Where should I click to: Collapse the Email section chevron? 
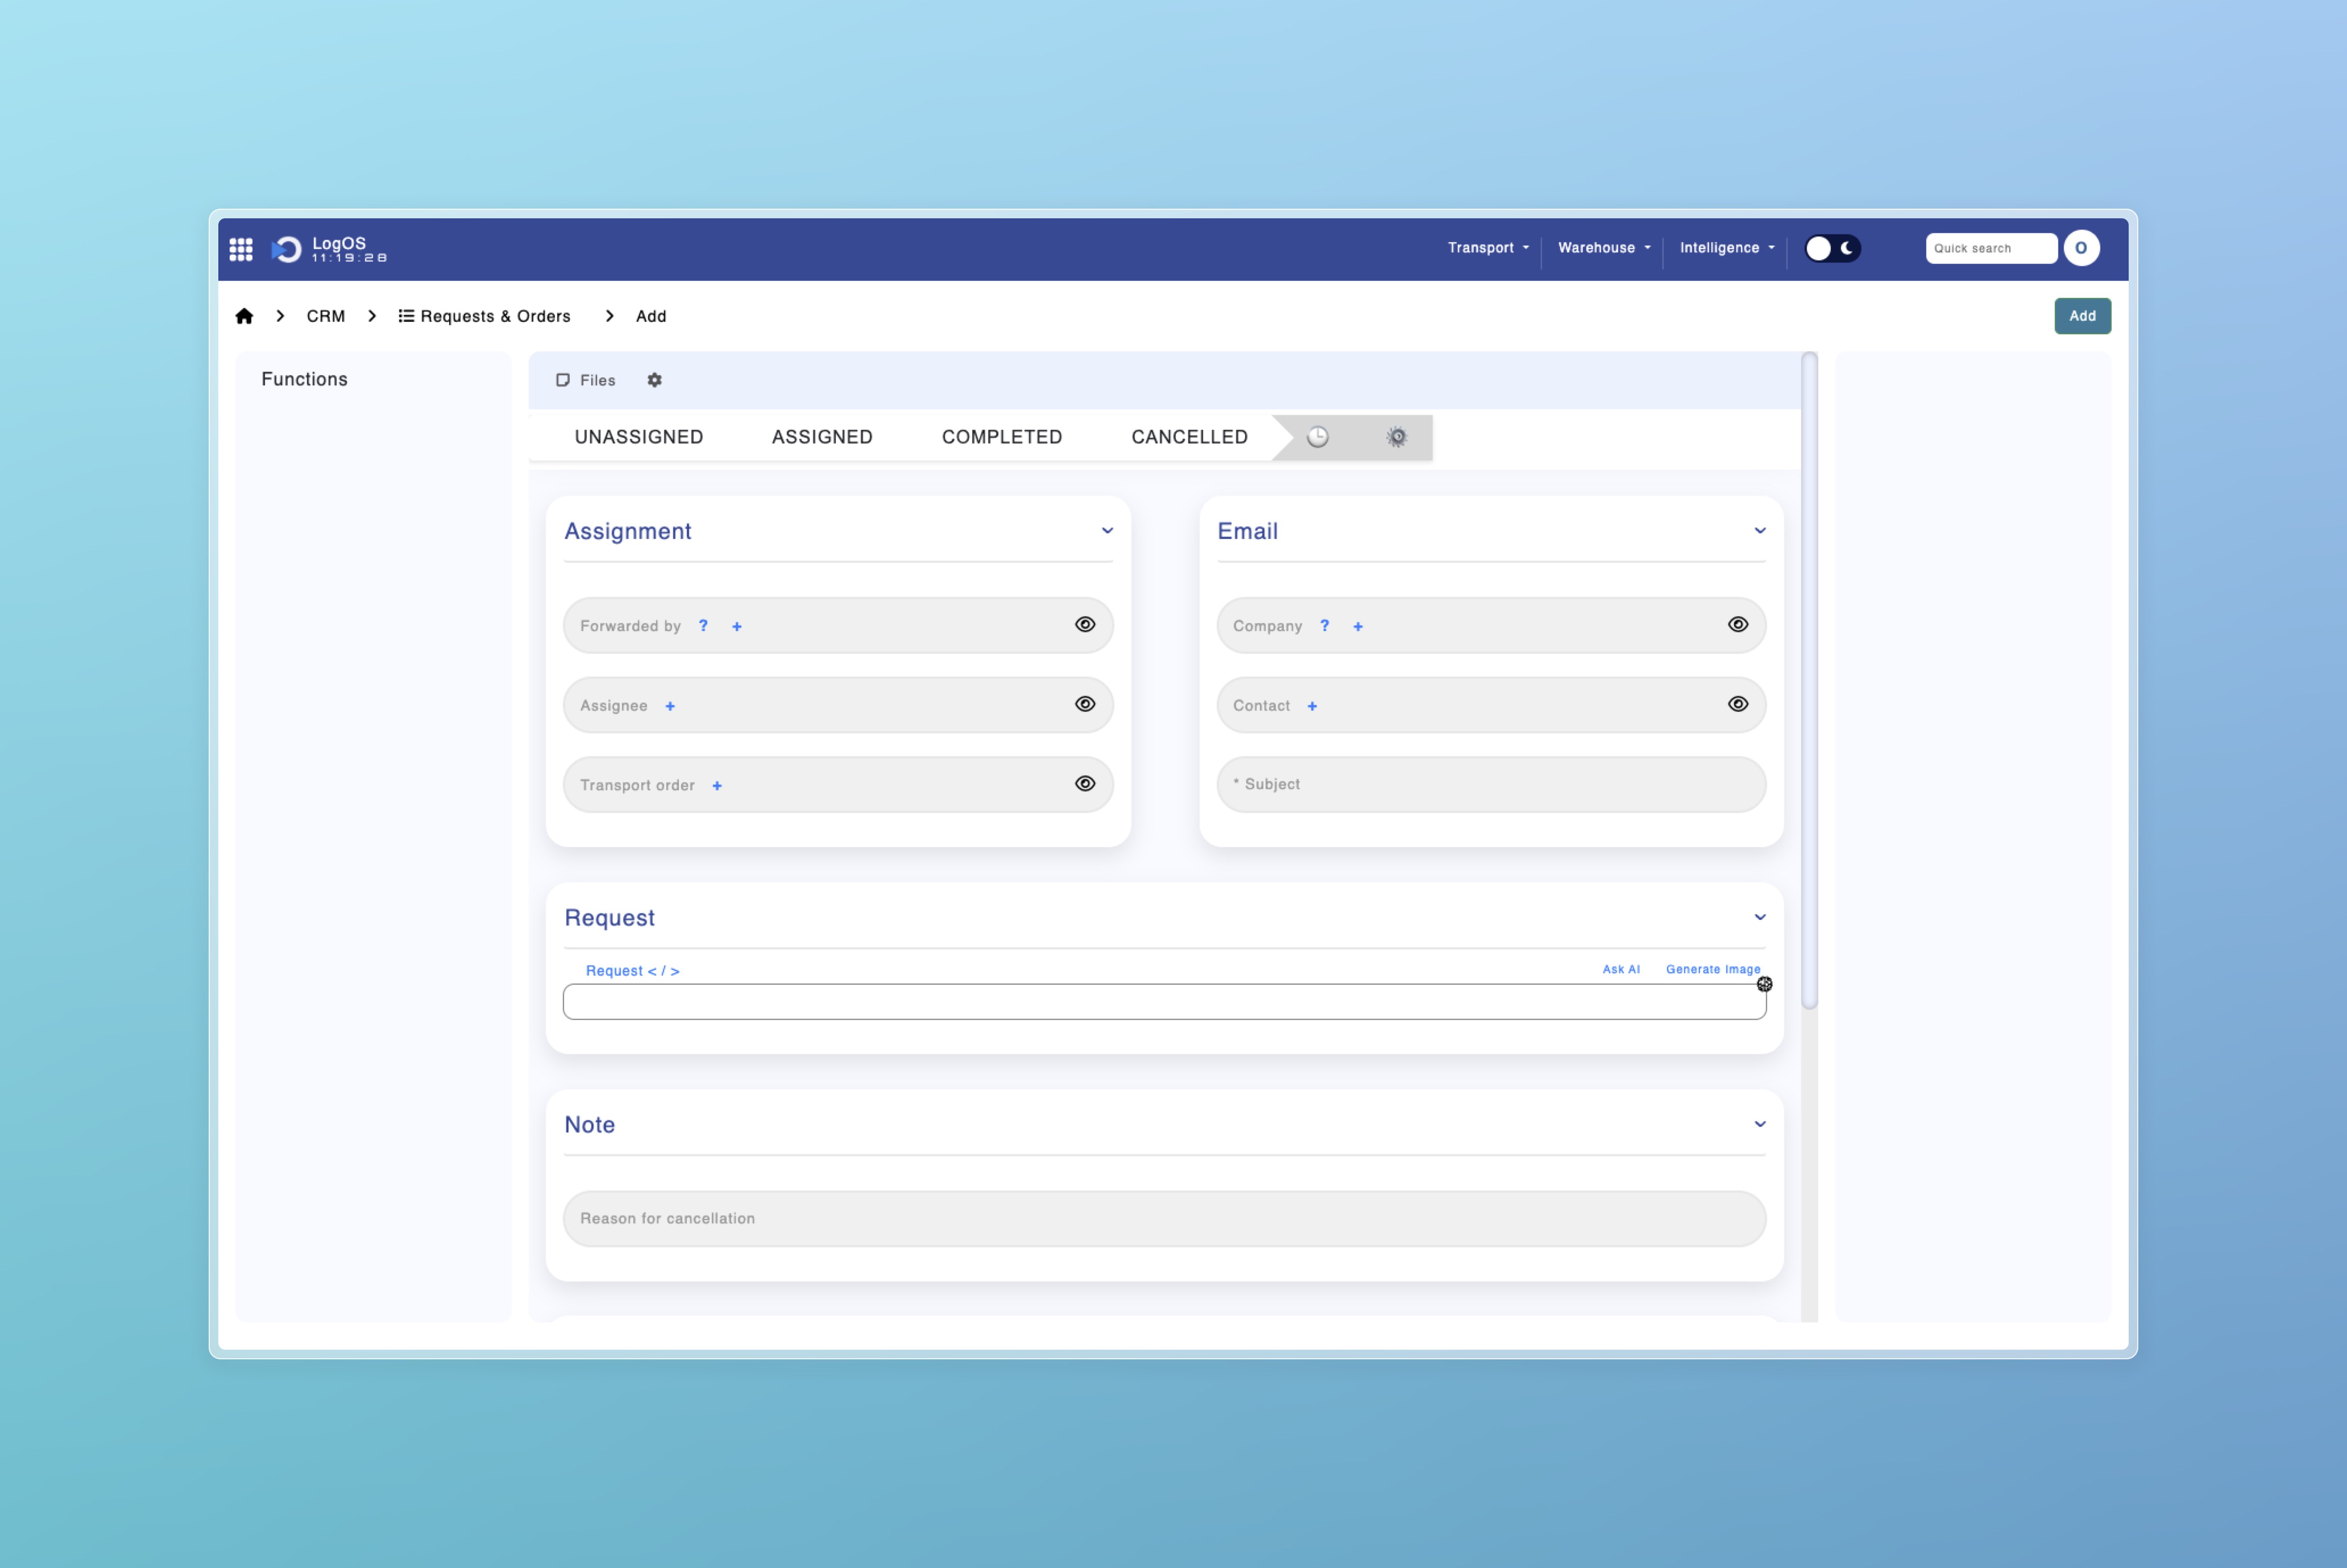pos(1760,530)
